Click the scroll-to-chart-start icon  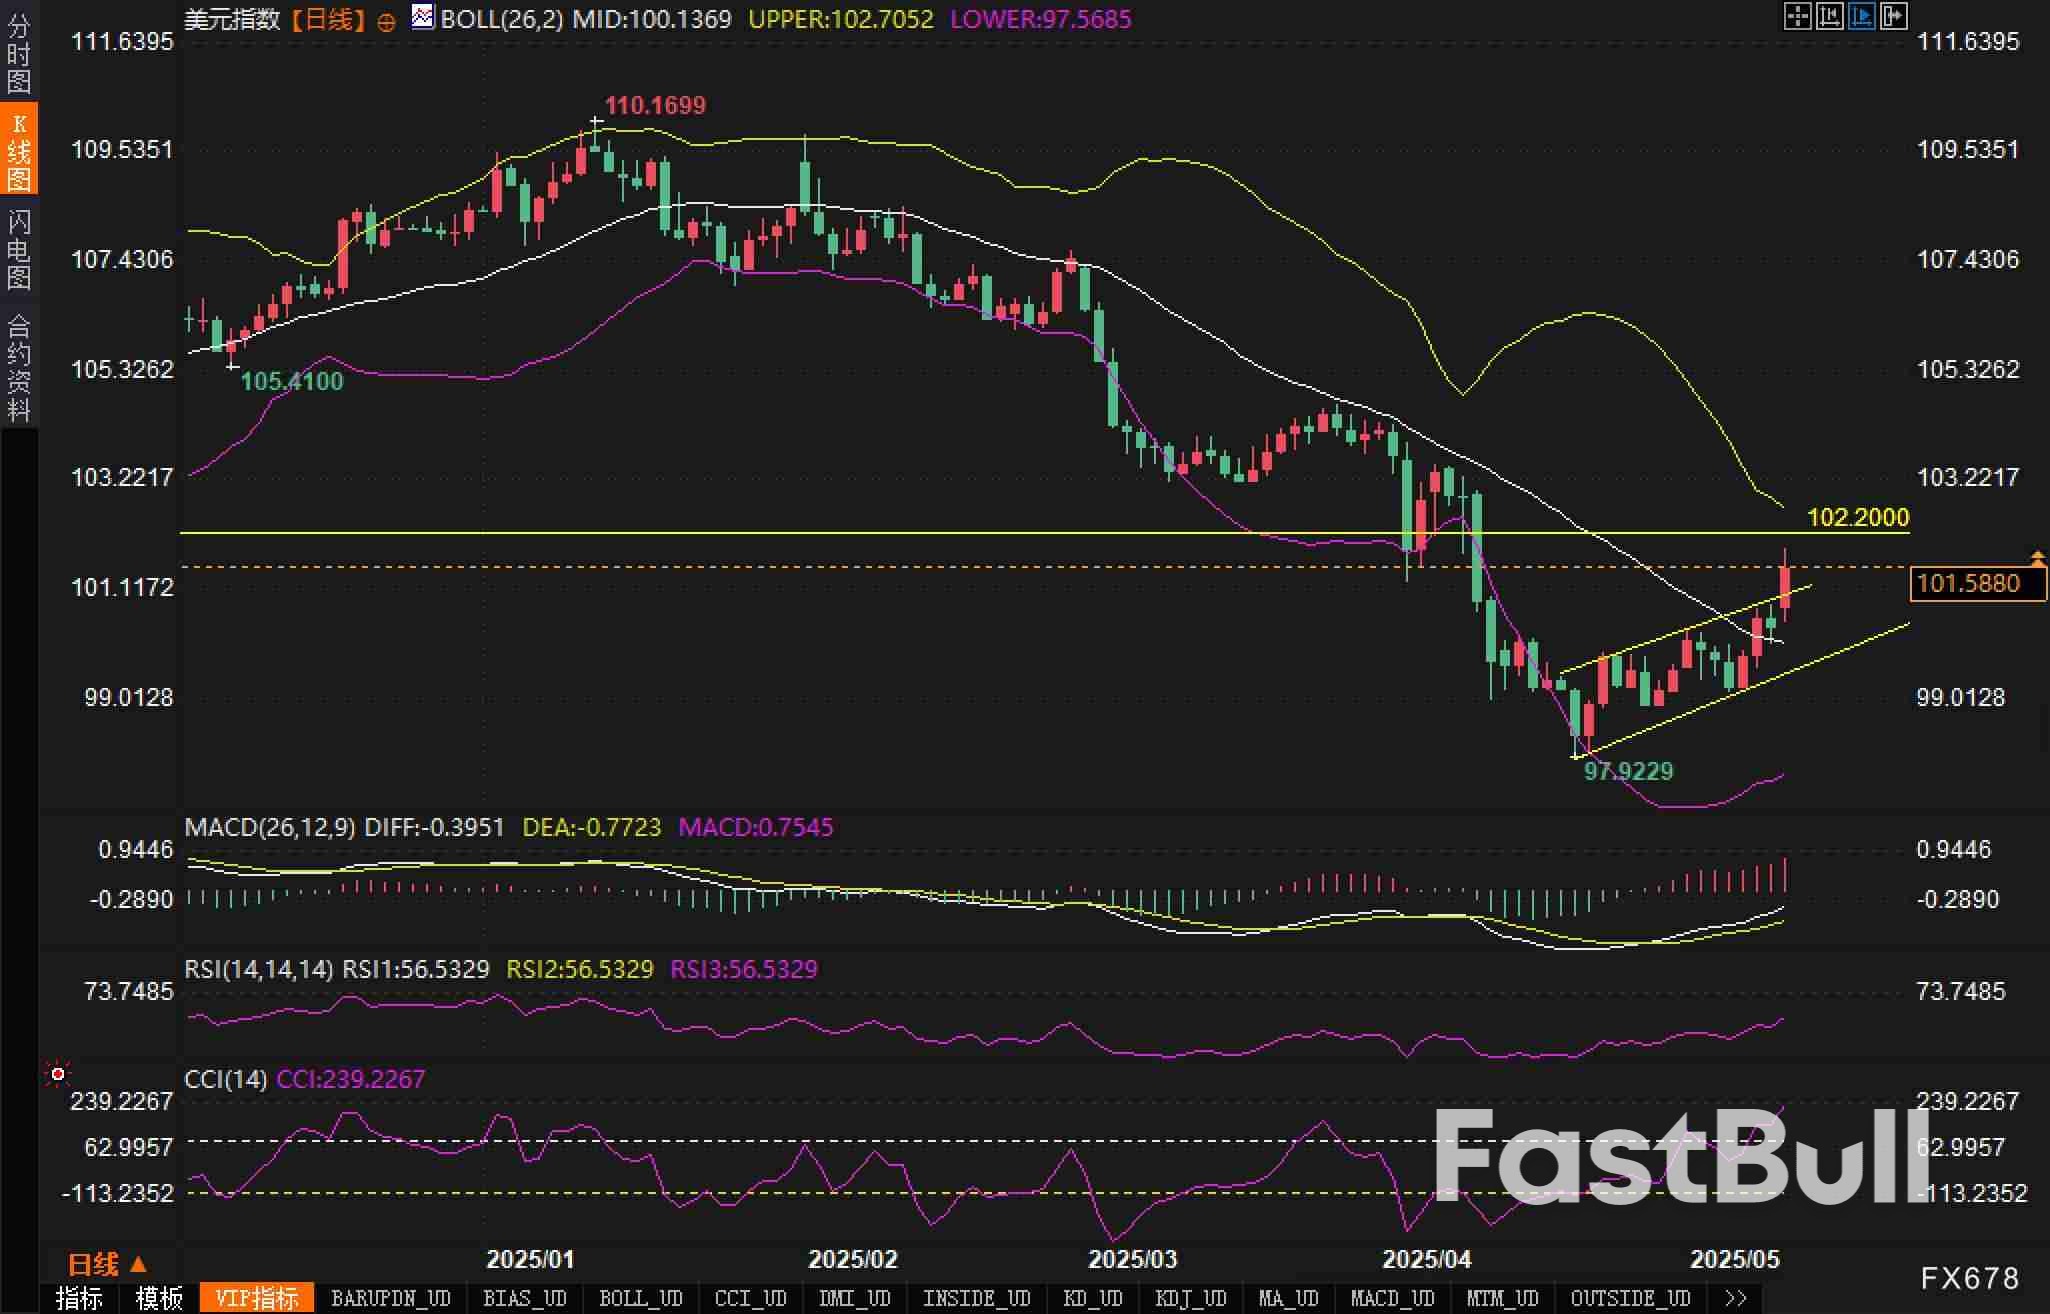click(x=1829, y=16)
